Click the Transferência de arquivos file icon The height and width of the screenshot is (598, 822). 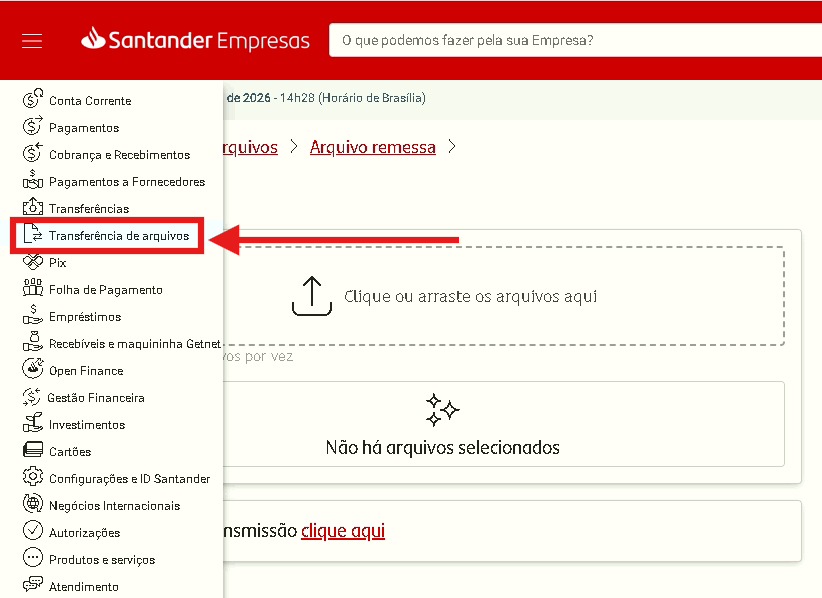33,234
